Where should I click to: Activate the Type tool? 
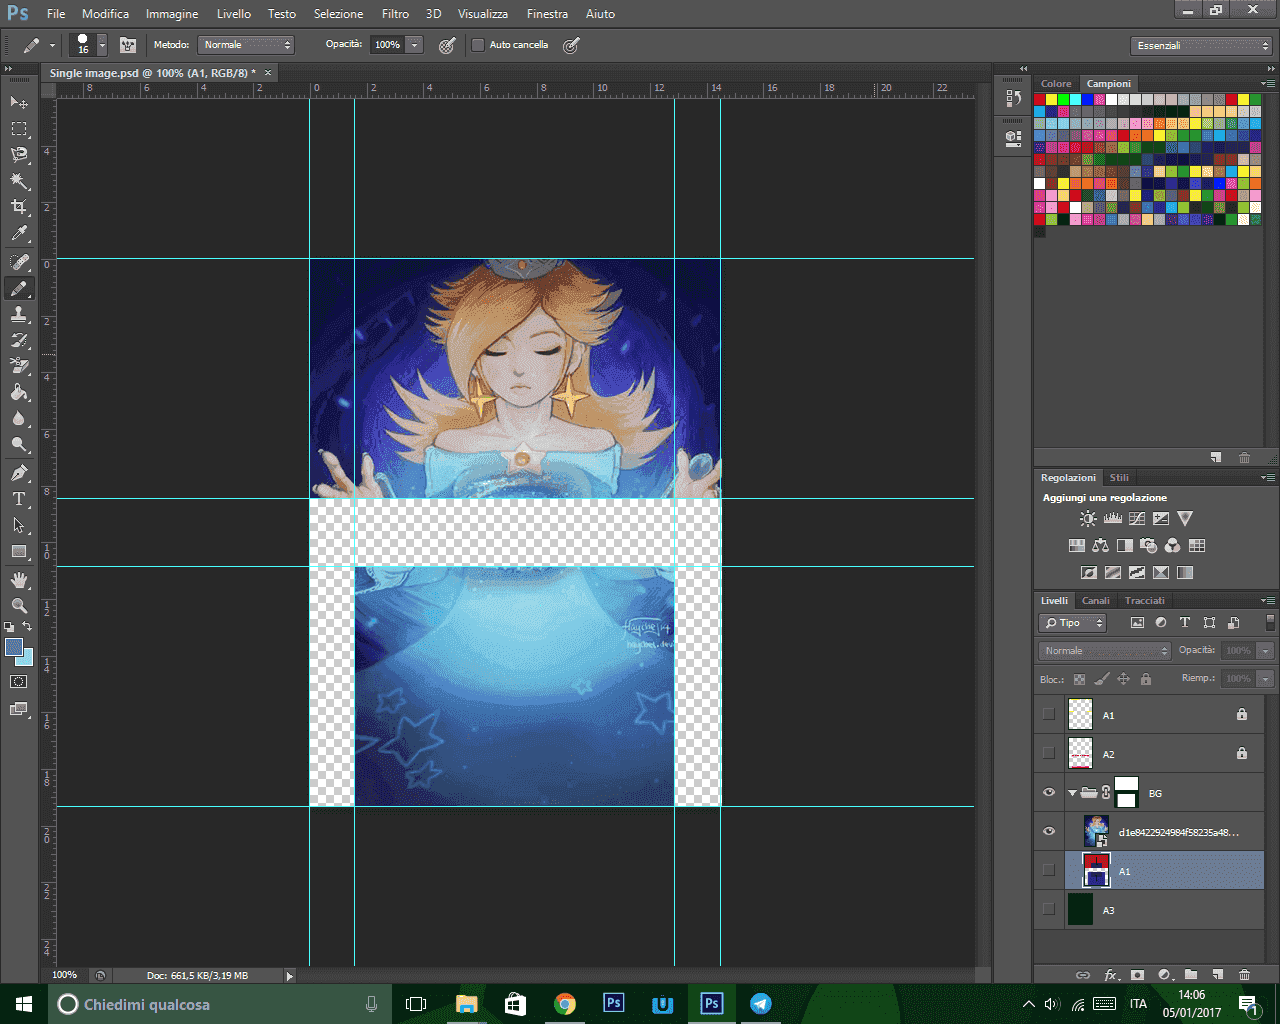19,499
